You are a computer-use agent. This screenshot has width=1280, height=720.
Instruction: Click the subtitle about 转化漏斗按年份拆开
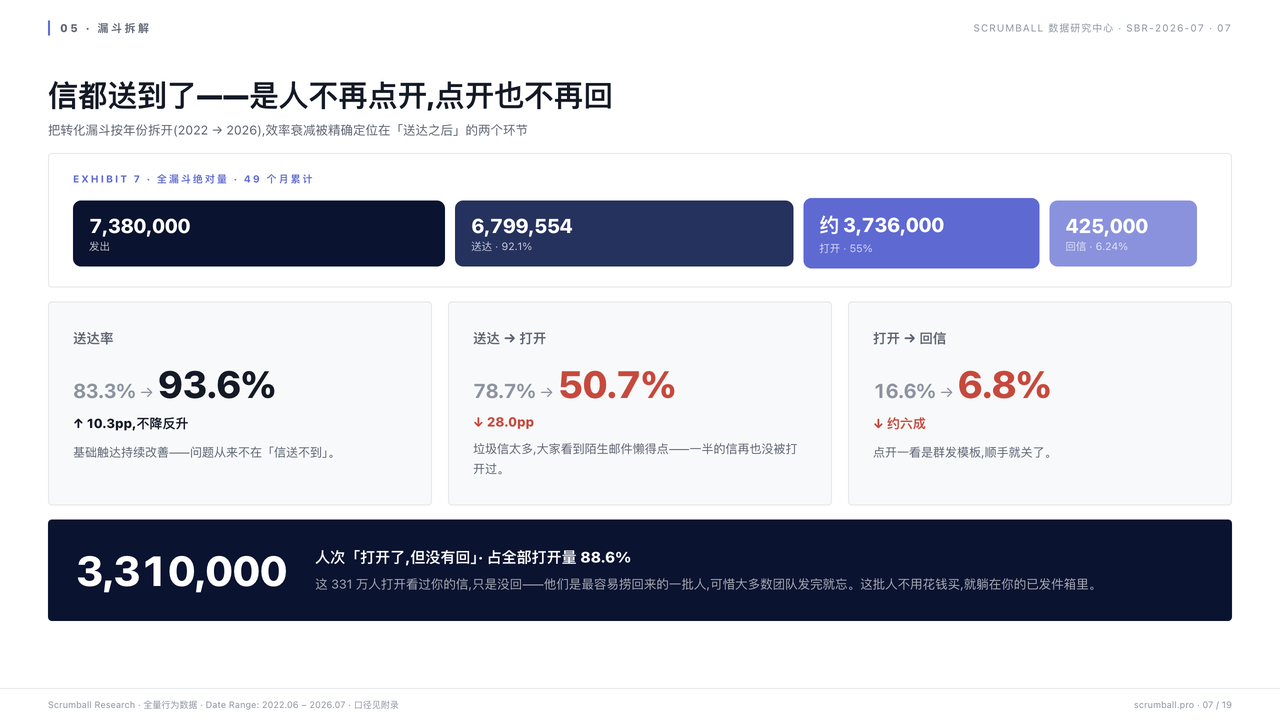coord(288,130)
